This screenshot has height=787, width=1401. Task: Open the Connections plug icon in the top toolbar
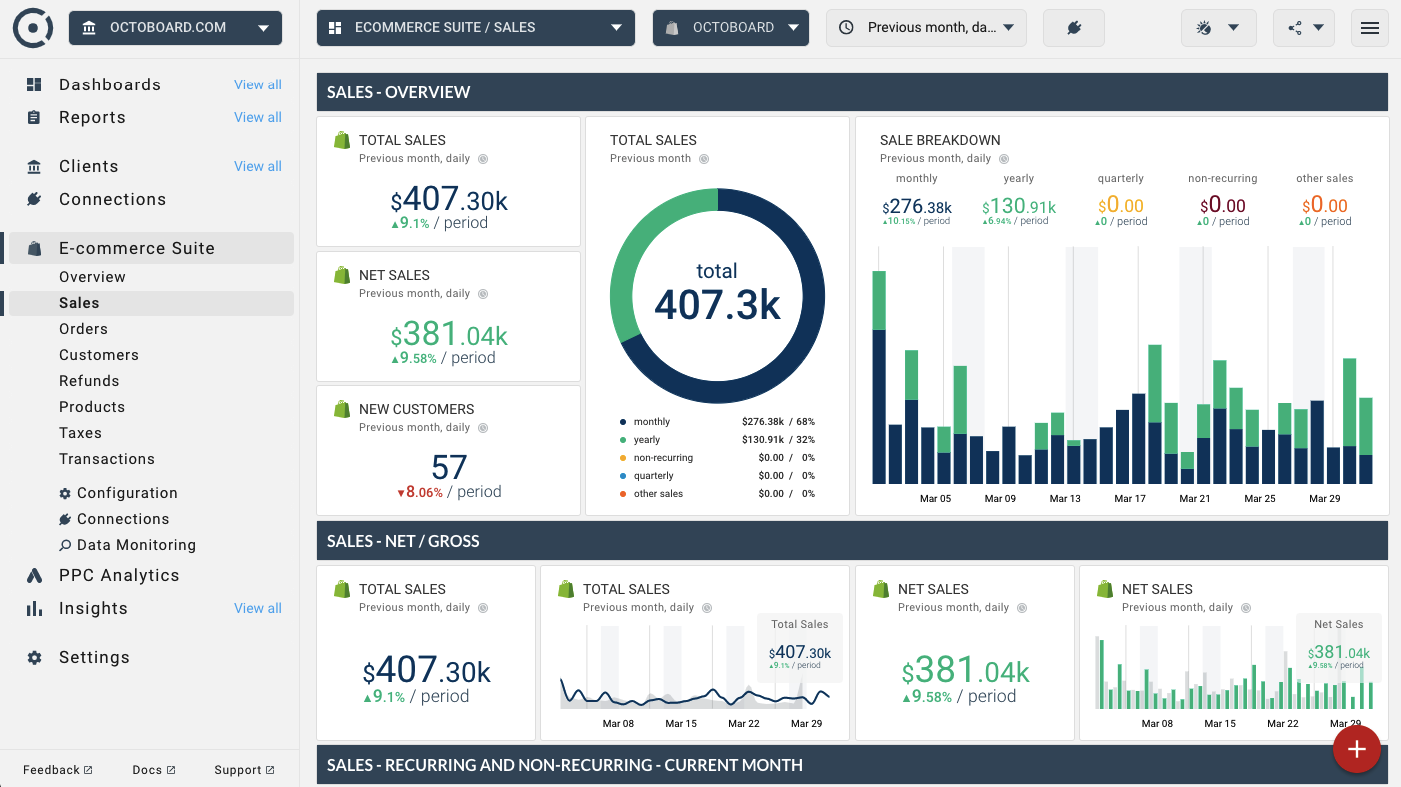(1073, 28)
